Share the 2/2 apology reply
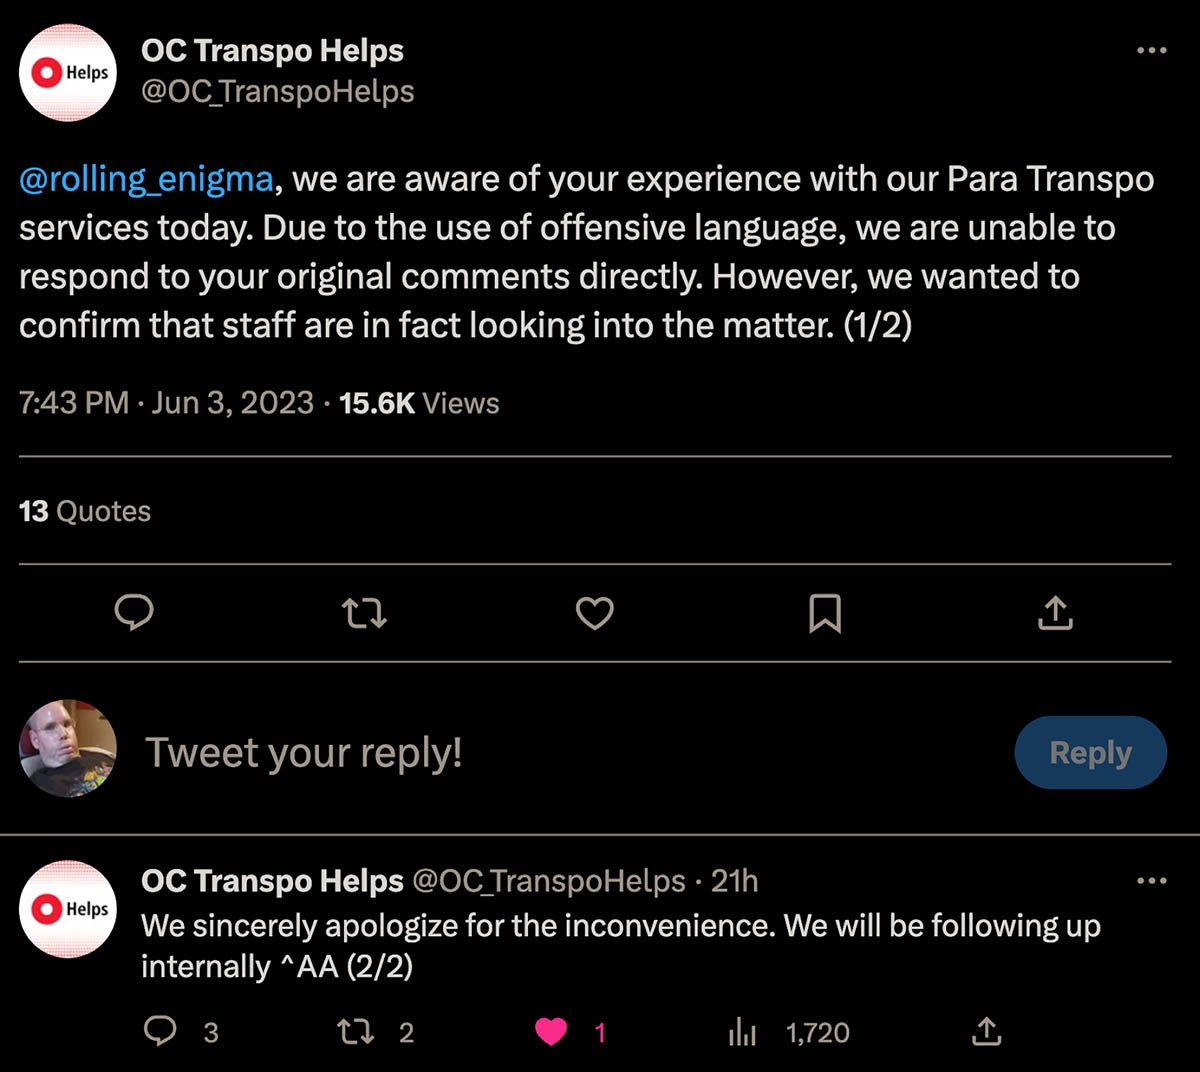 tap(986, 1031)
